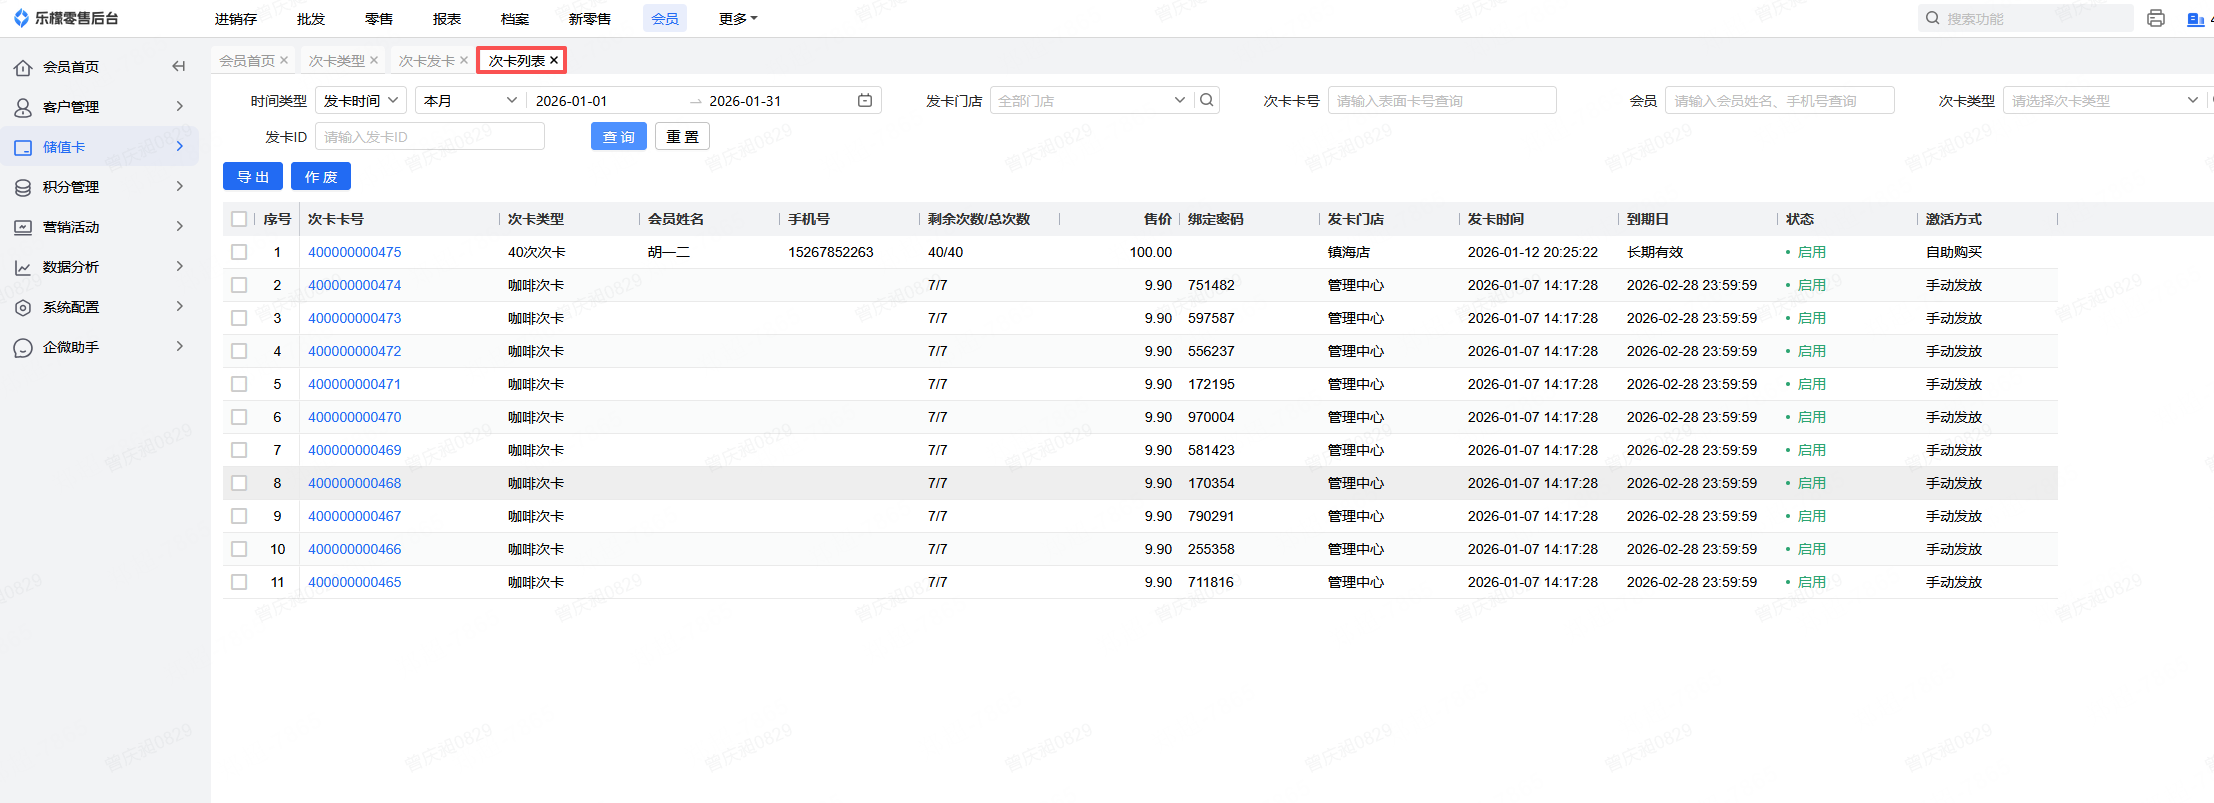Click the 会员首页 home icon in sidebar
2214x803 pixels.
(23, 67)
